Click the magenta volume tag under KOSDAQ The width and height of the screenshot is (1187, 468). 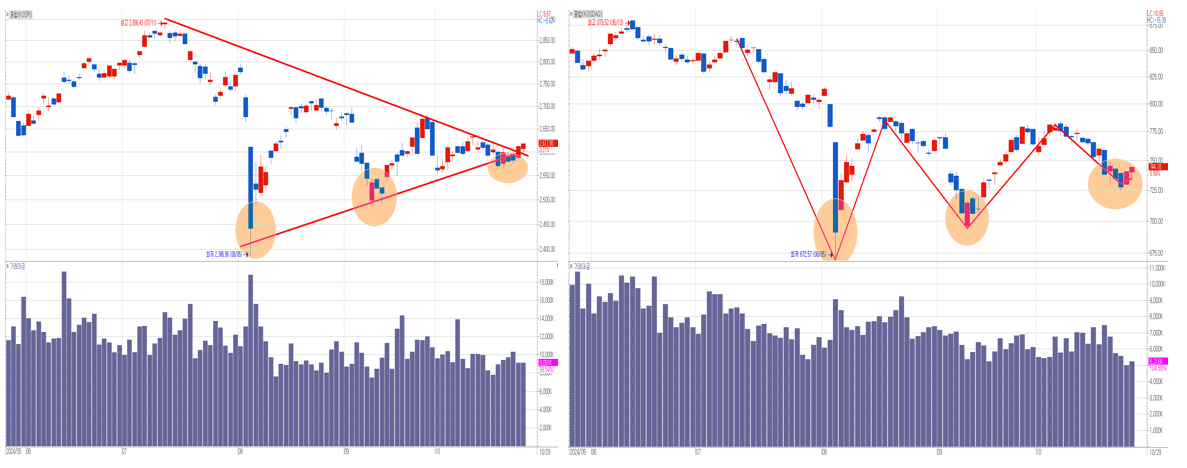click(x=1157, y=360)
